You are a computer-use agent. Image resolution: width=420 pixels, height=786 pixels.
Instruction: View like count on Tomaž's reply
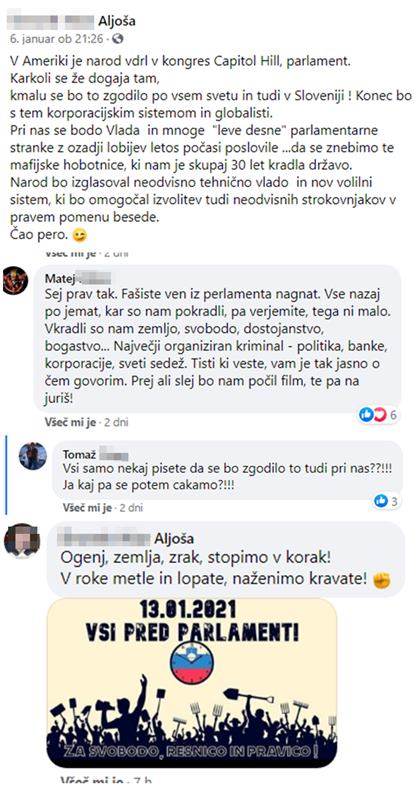click(386, 501)
